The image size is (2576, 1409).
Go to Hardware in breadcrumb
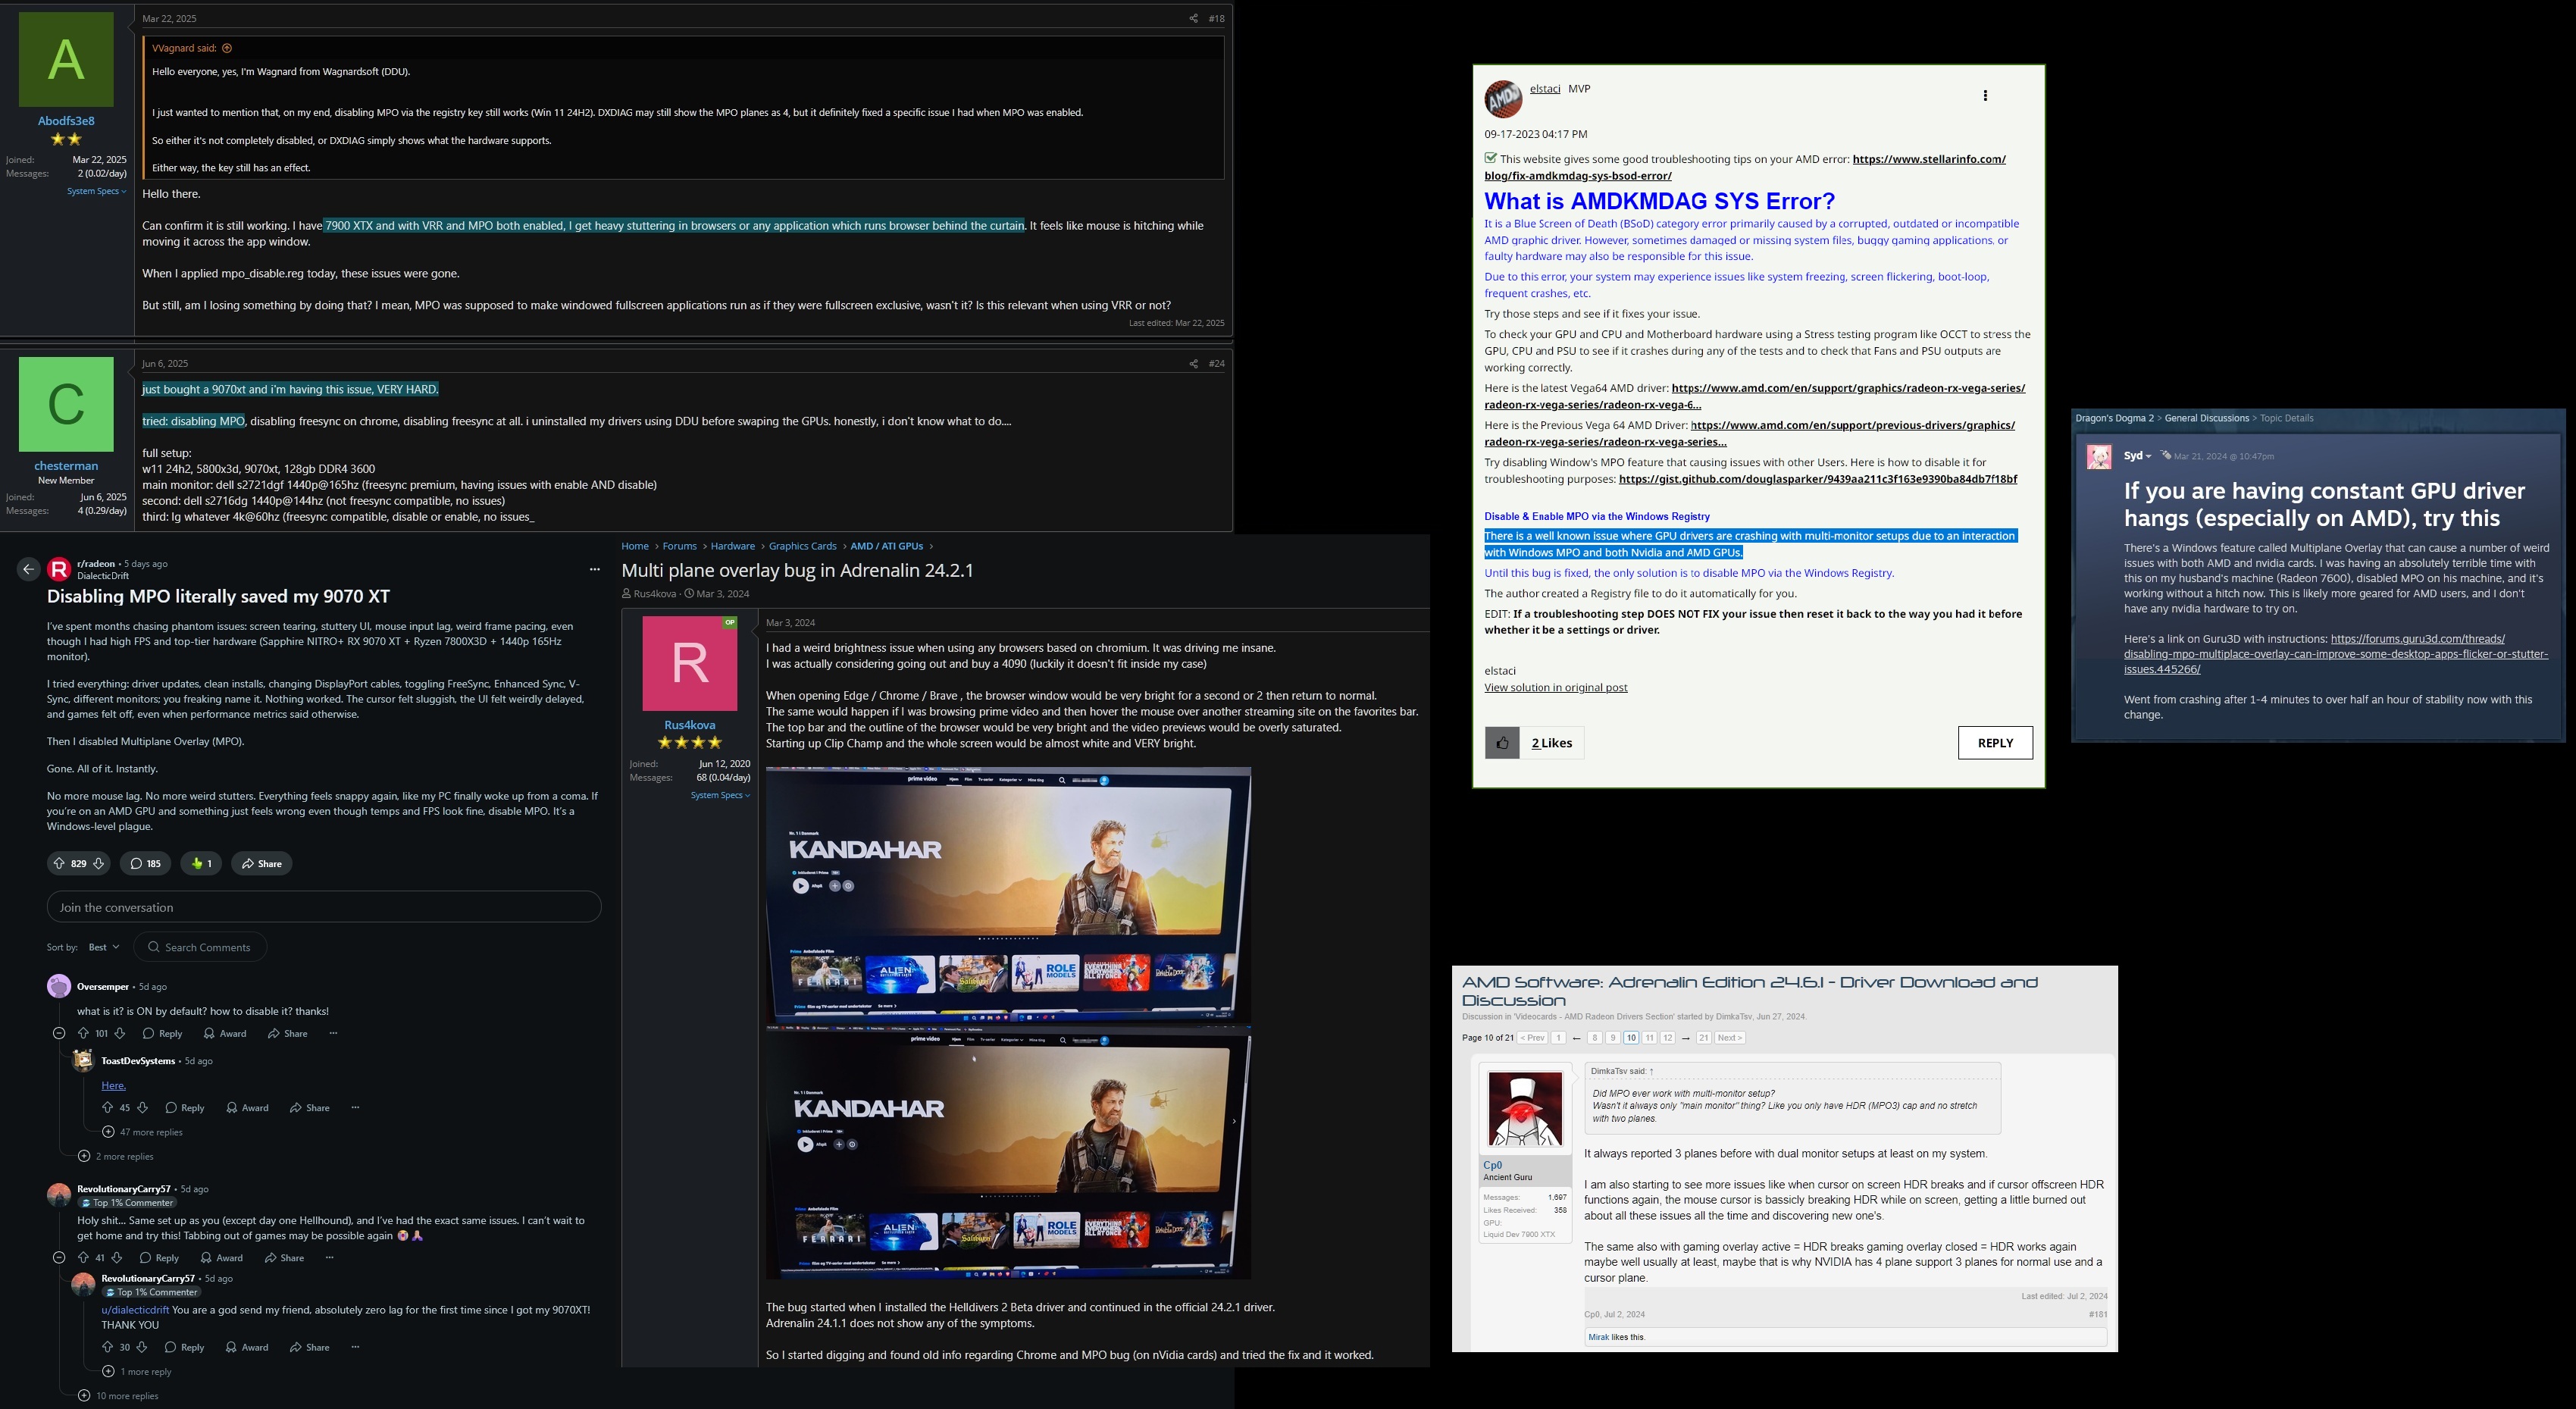tap(733, 546)
